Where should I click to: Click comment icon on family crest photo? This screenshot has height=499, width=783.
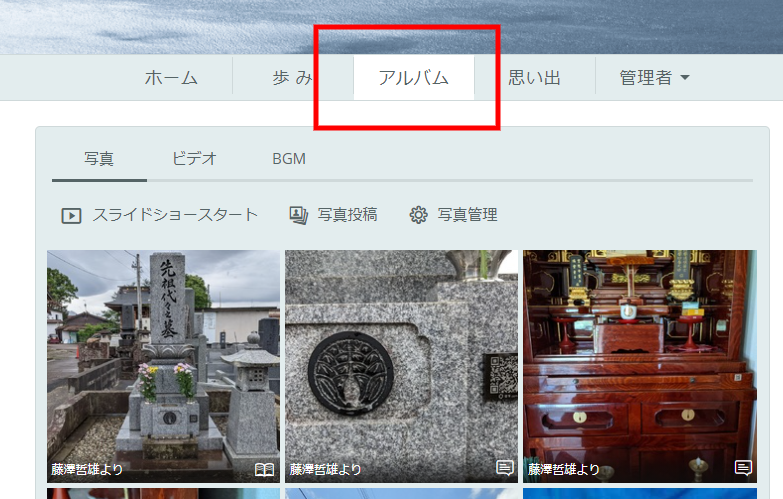click(505, 468)
